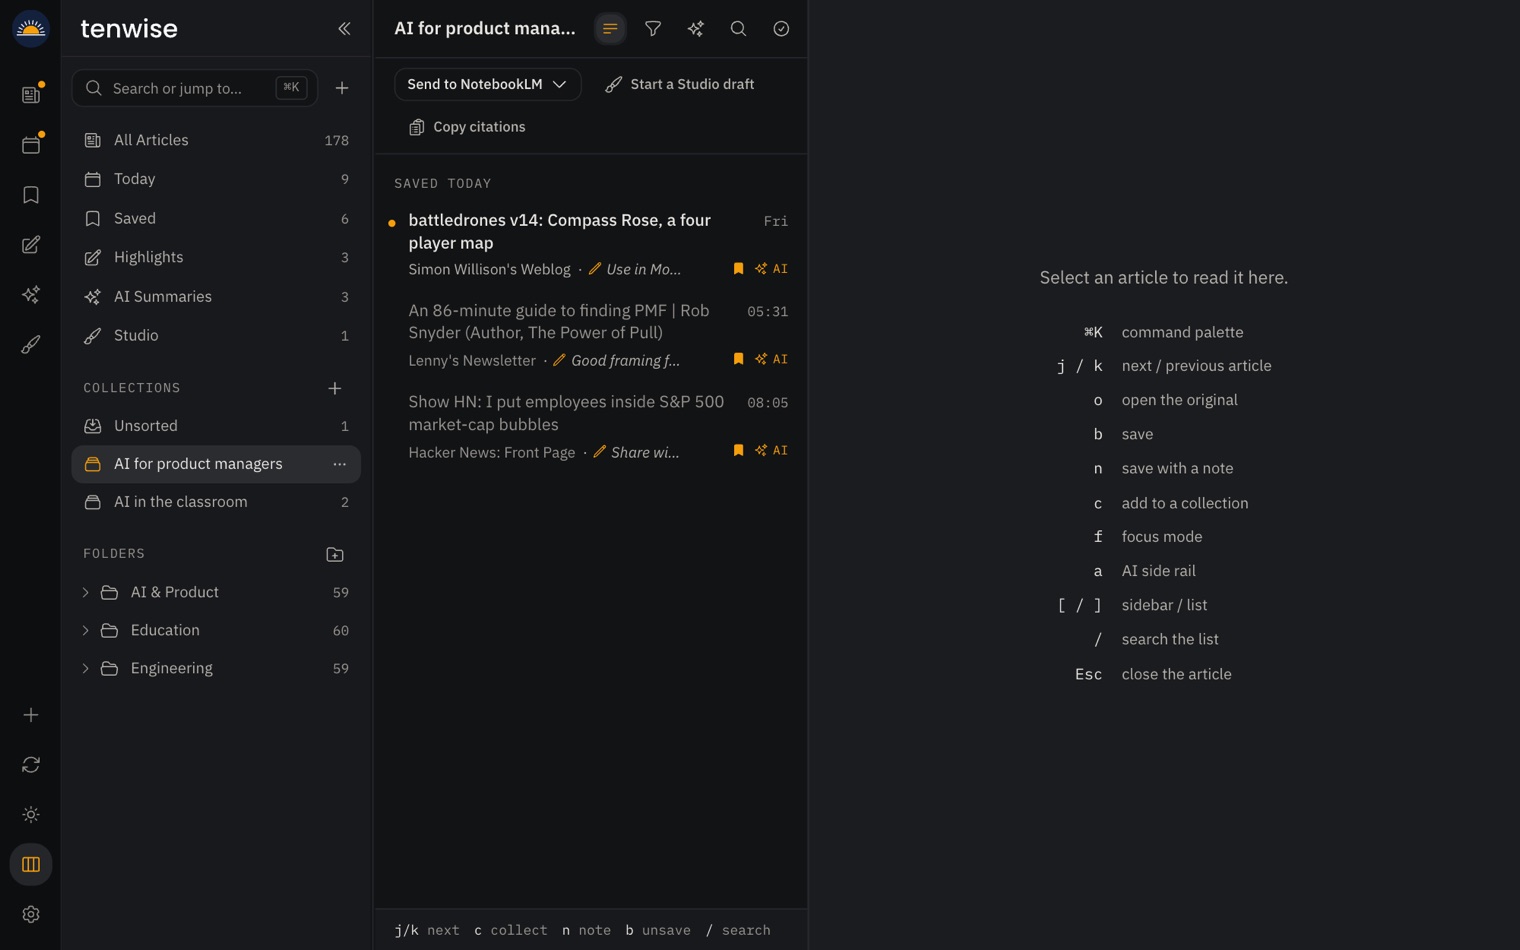Open more options for AI for product managers
The image size is (1520, 950).
pyautogui.click(x=340, y=464)
